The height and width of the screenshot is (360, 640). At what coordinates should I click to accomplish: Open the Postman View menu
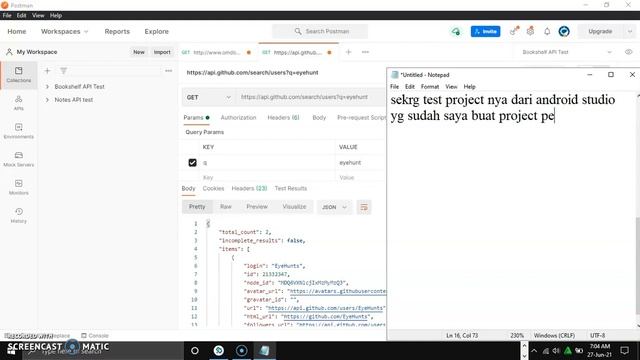(x=38, y=16)
